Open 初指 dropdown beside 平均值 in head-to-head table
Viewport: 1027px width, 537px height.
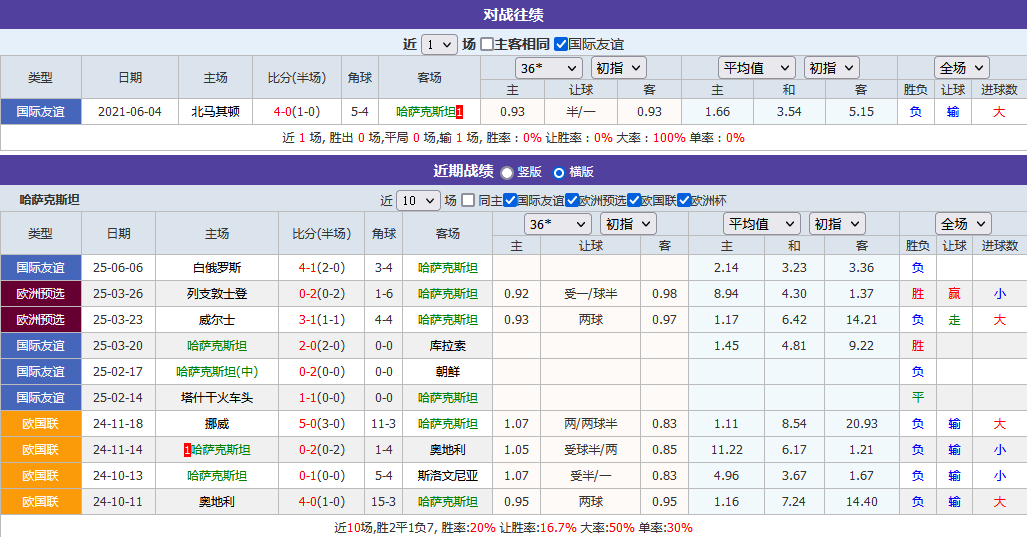[x=831, y=68]
